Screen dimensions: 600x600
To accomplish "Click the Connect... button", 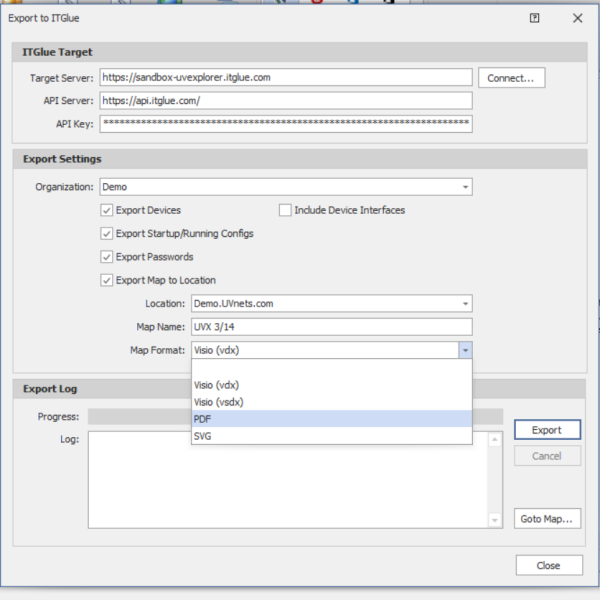I will 511,78.
